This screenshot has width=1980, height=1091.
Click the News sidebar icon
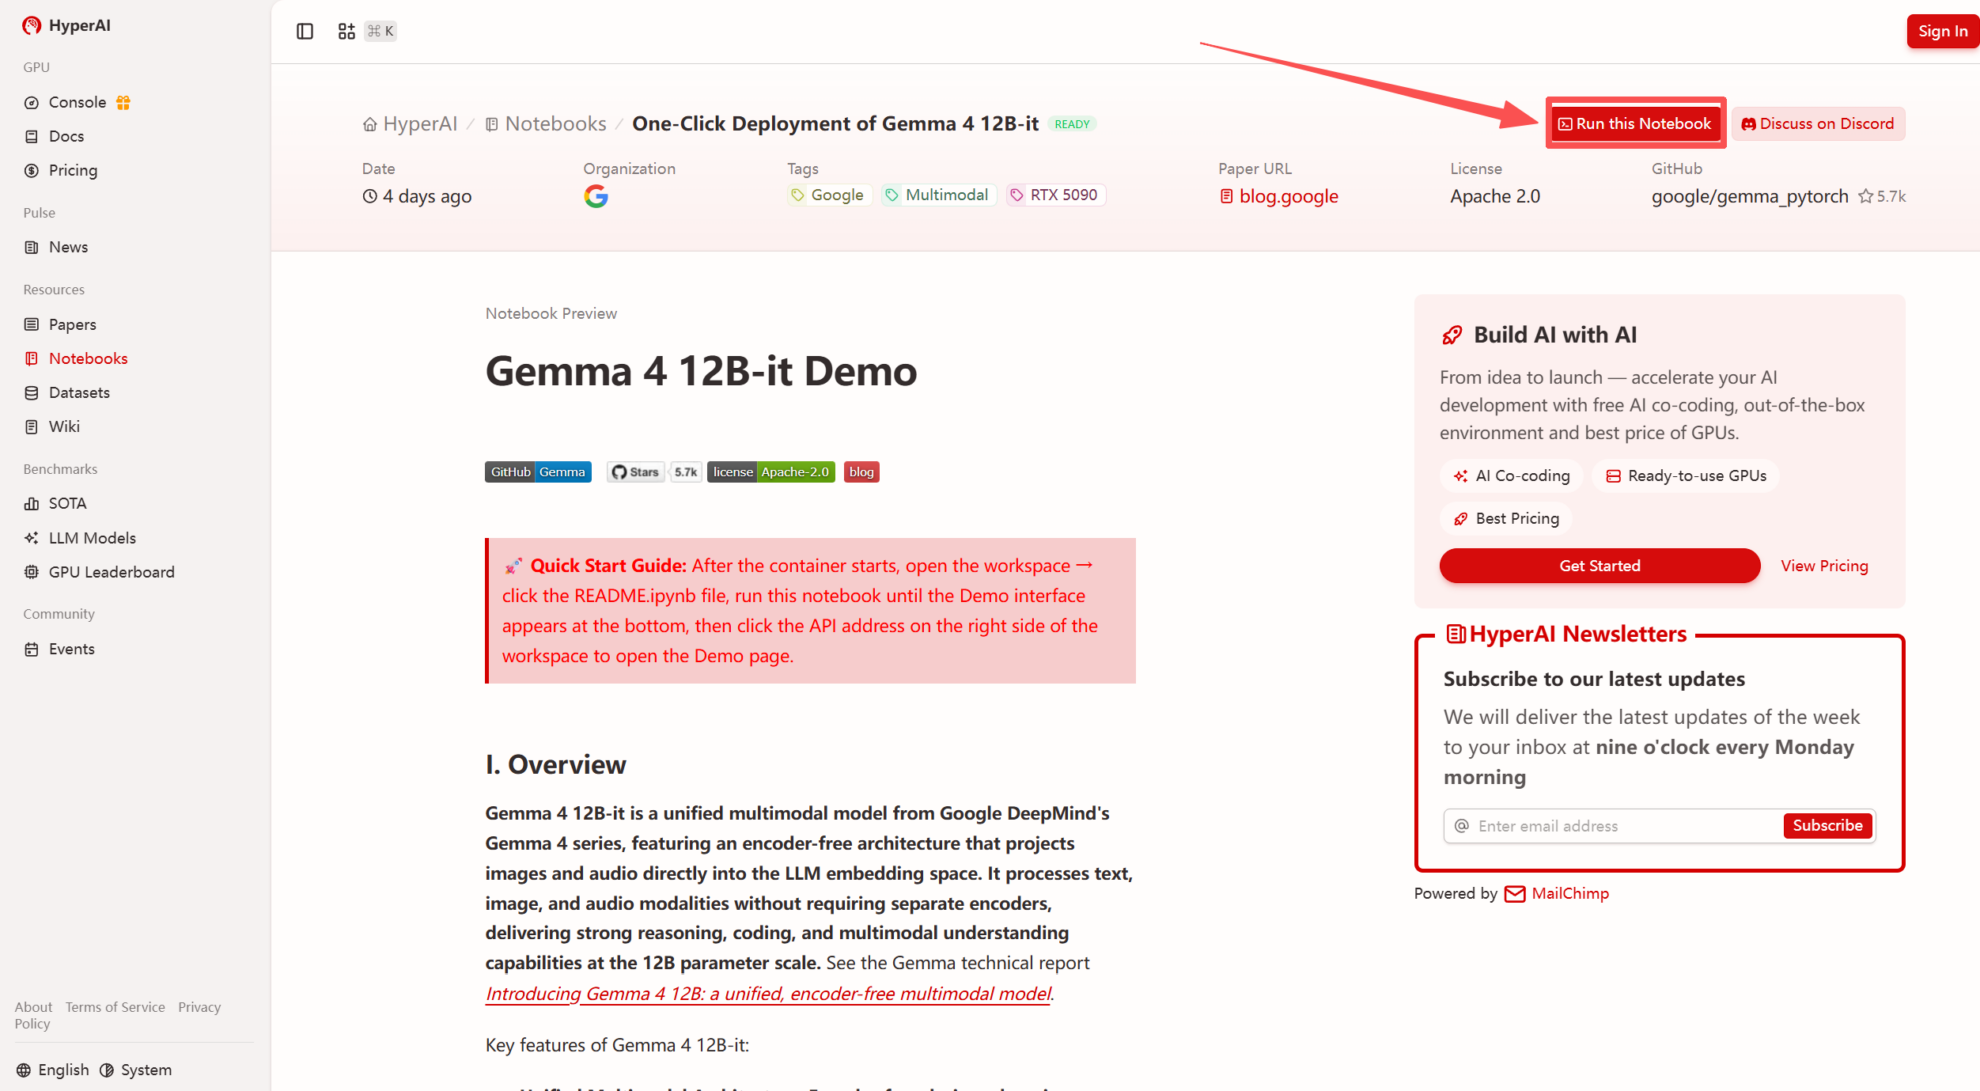(32, 247)
